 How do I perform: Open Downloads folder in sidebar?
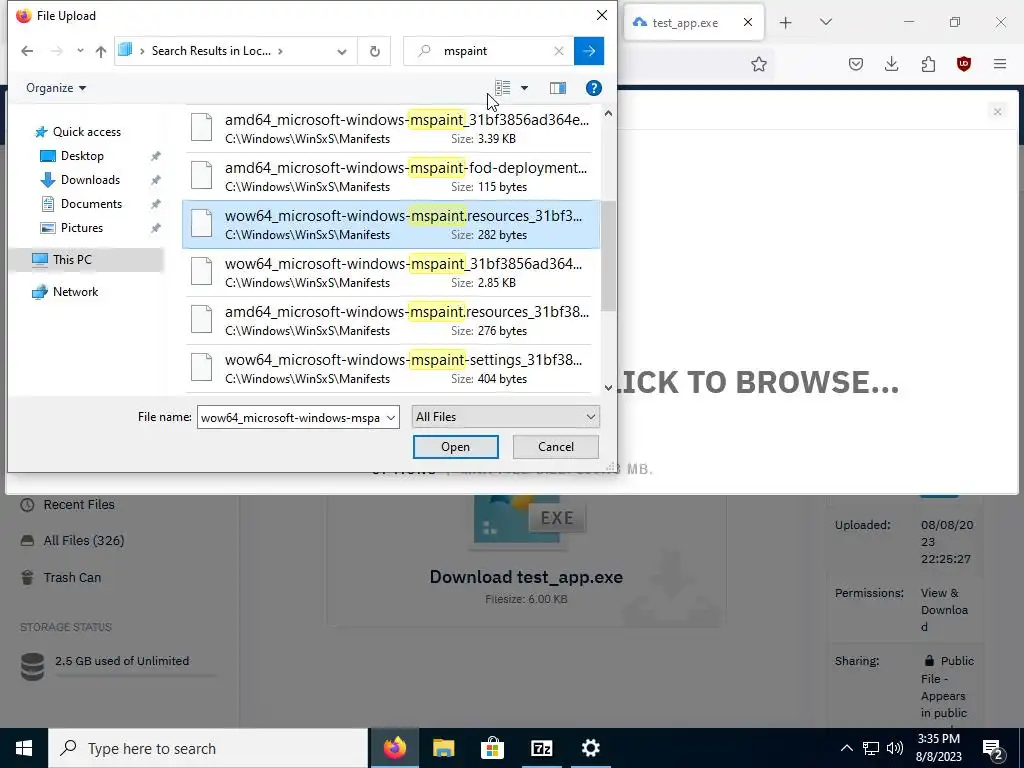pos(90,180)
